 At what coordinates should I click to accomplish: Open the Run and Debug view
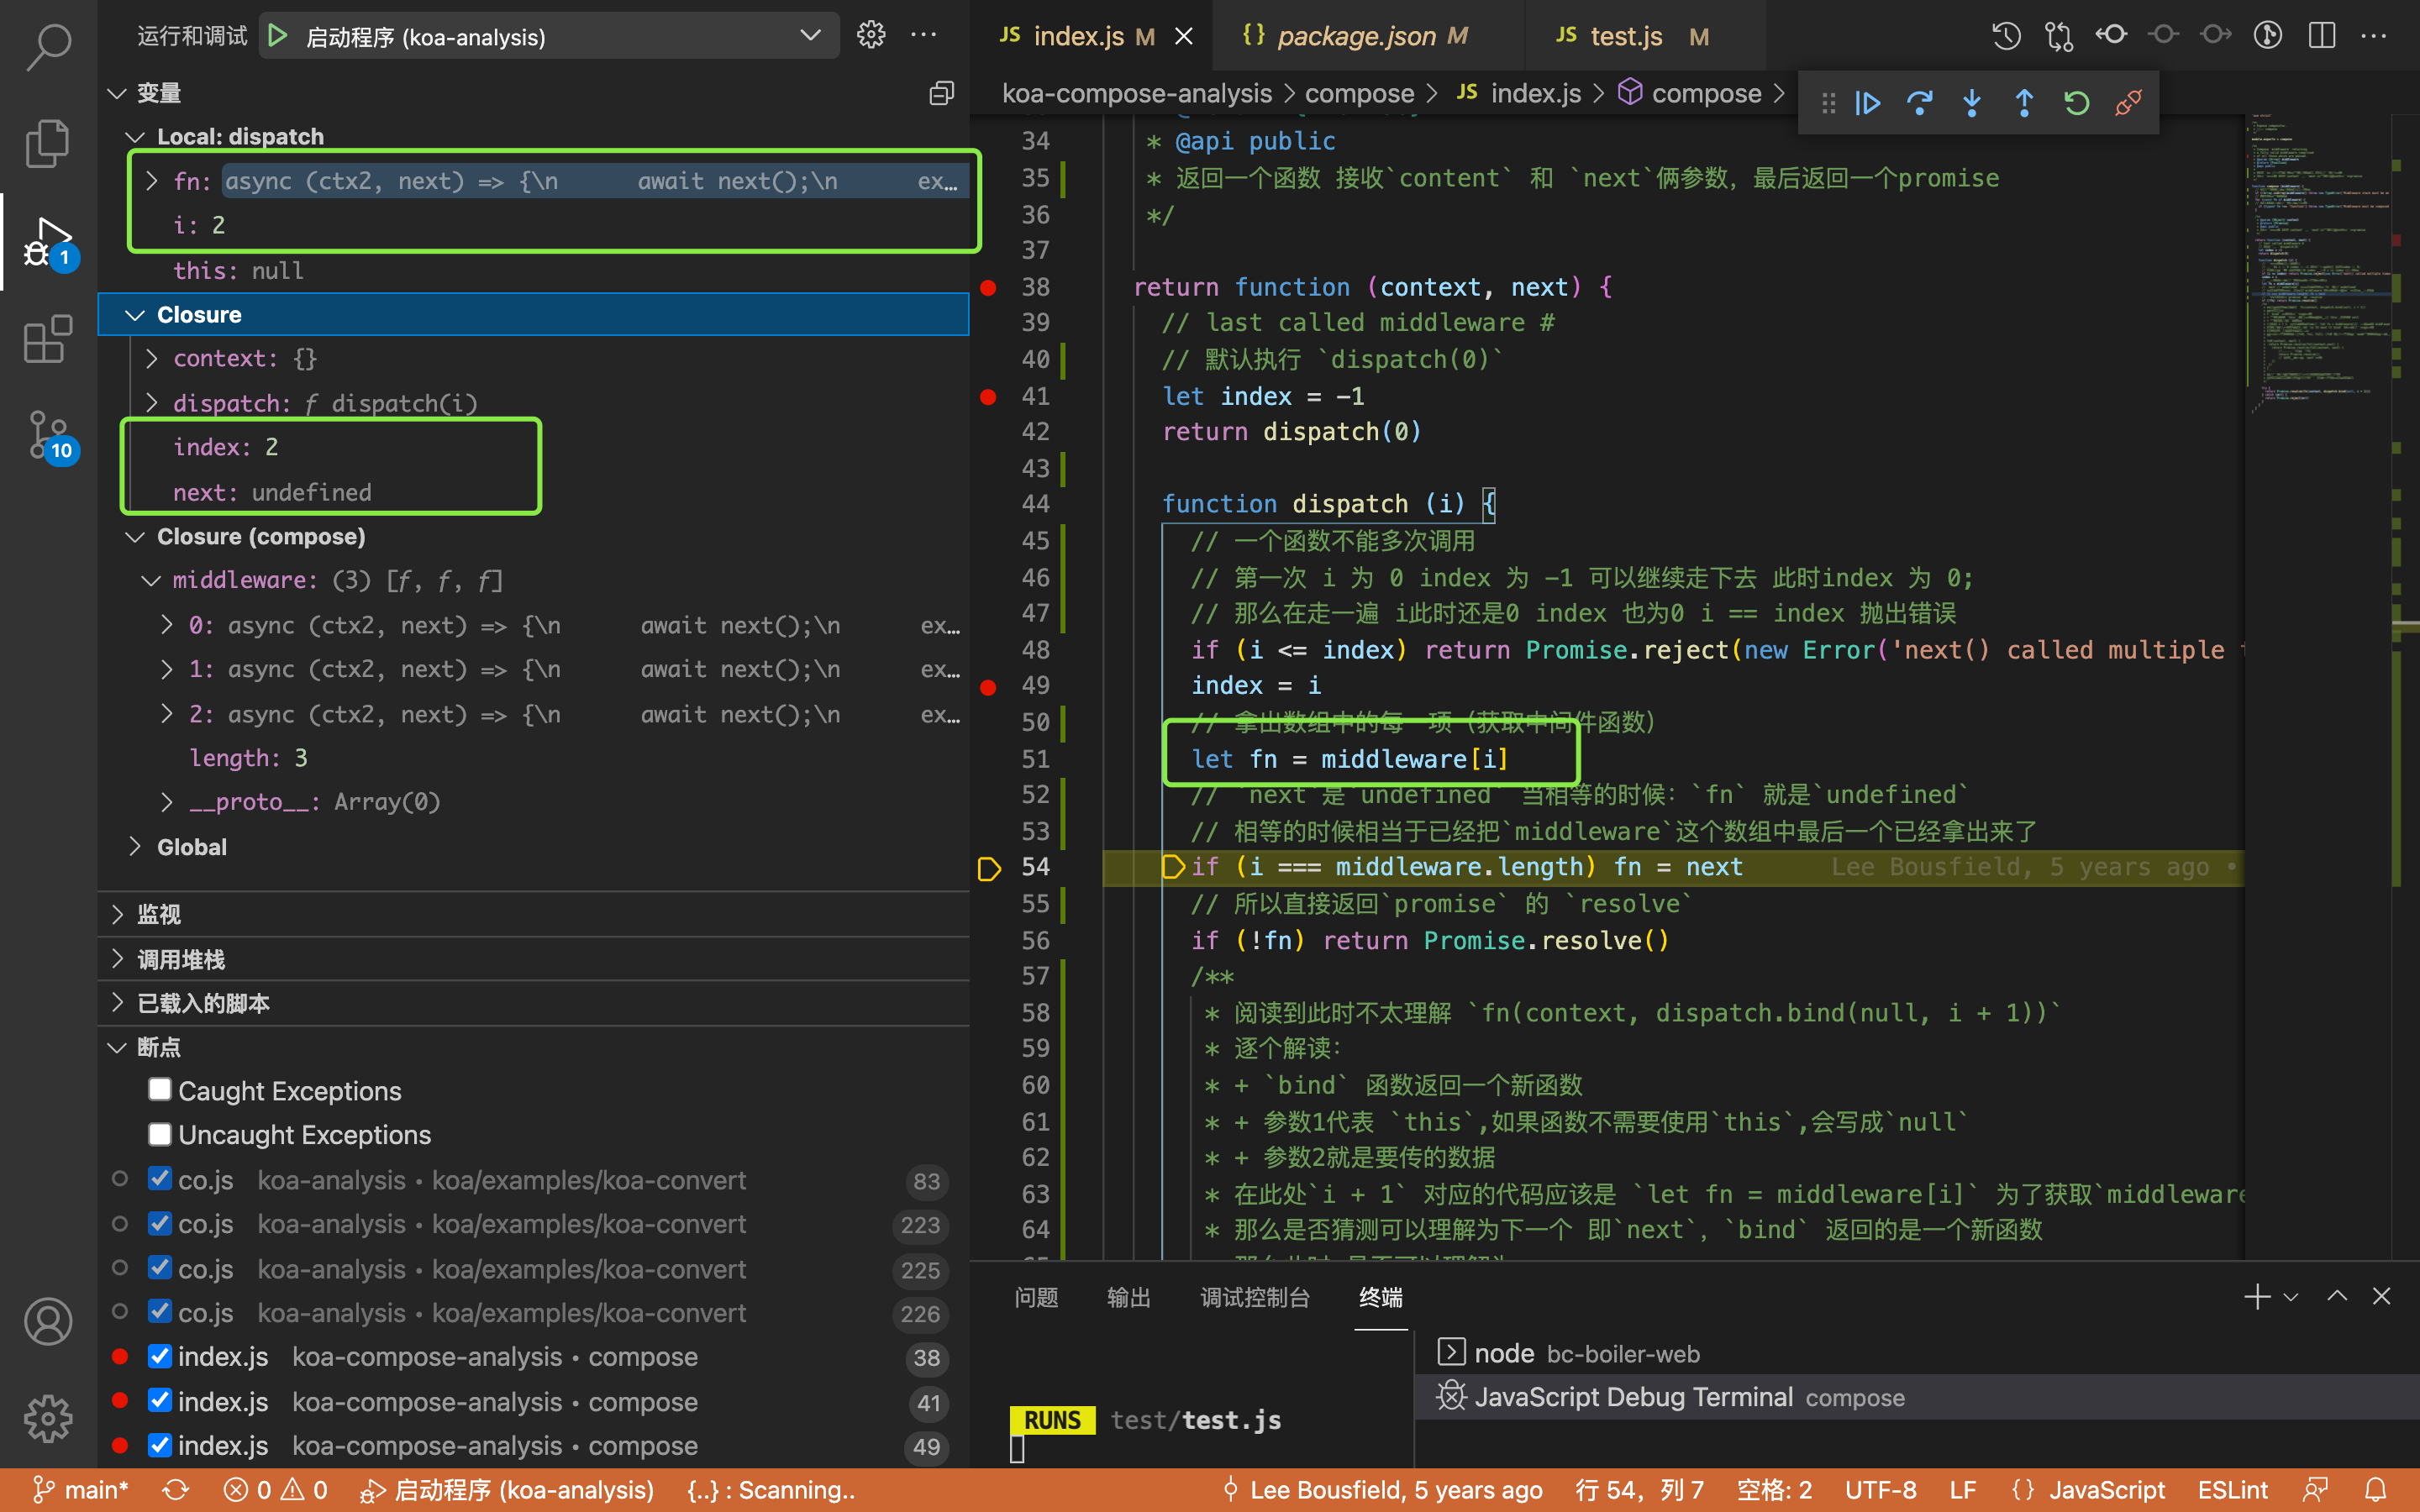point(48,241)
